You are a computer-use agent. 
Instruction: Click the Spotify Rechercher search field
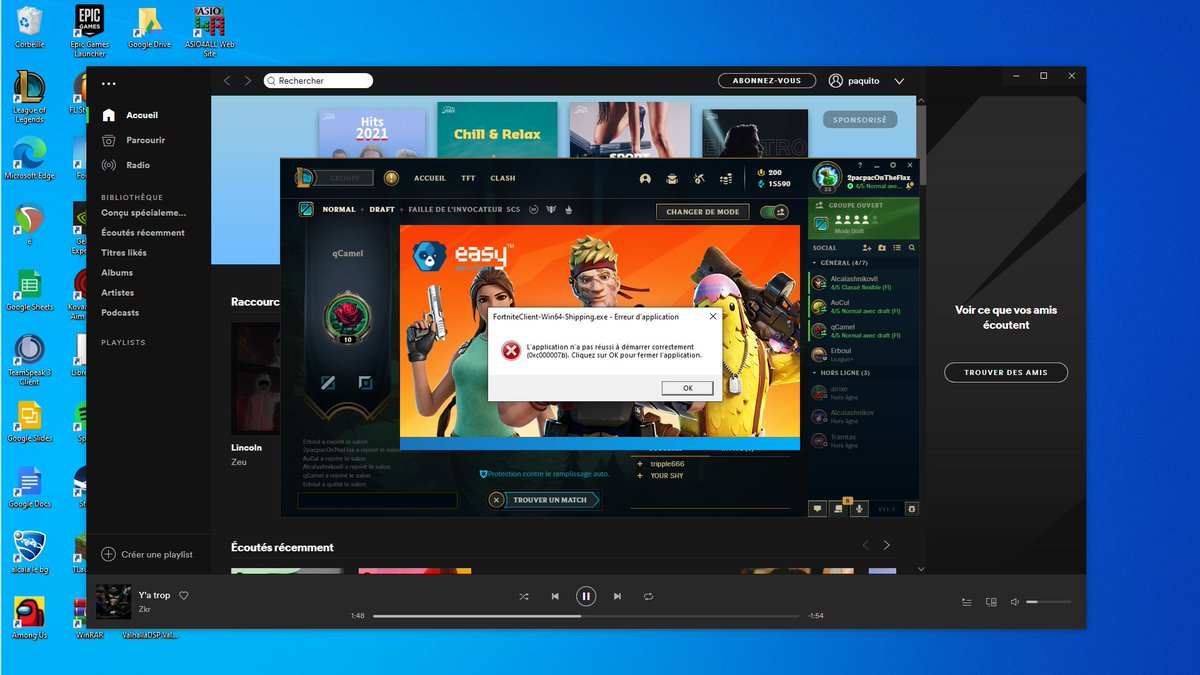[318, 81]
